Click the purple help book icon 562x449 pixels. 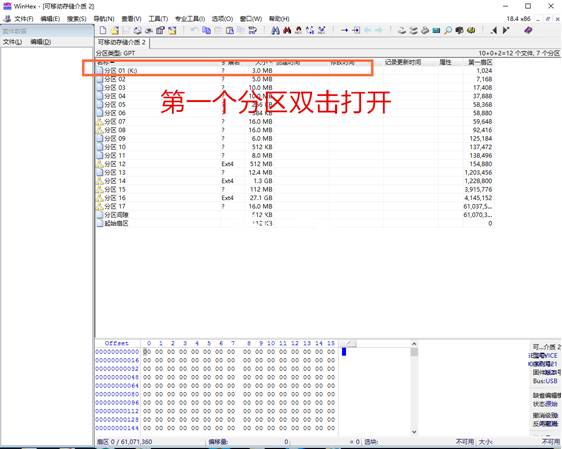[528, 30]
